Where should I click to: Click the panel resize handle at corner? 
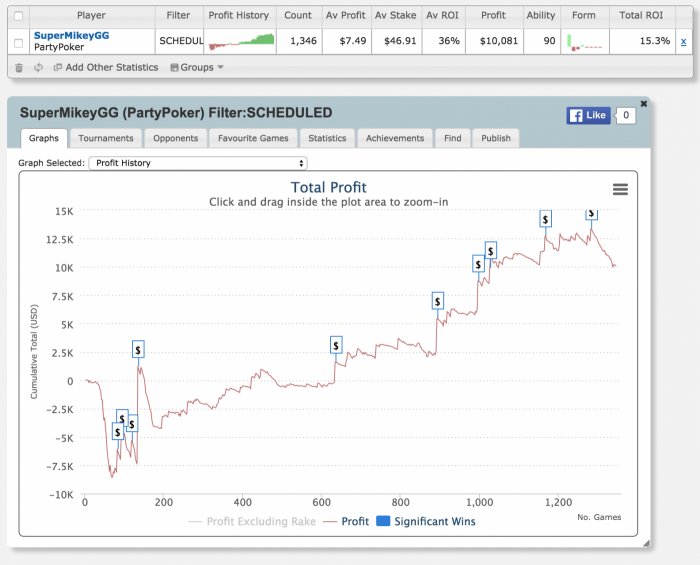[x=646, y=543]
